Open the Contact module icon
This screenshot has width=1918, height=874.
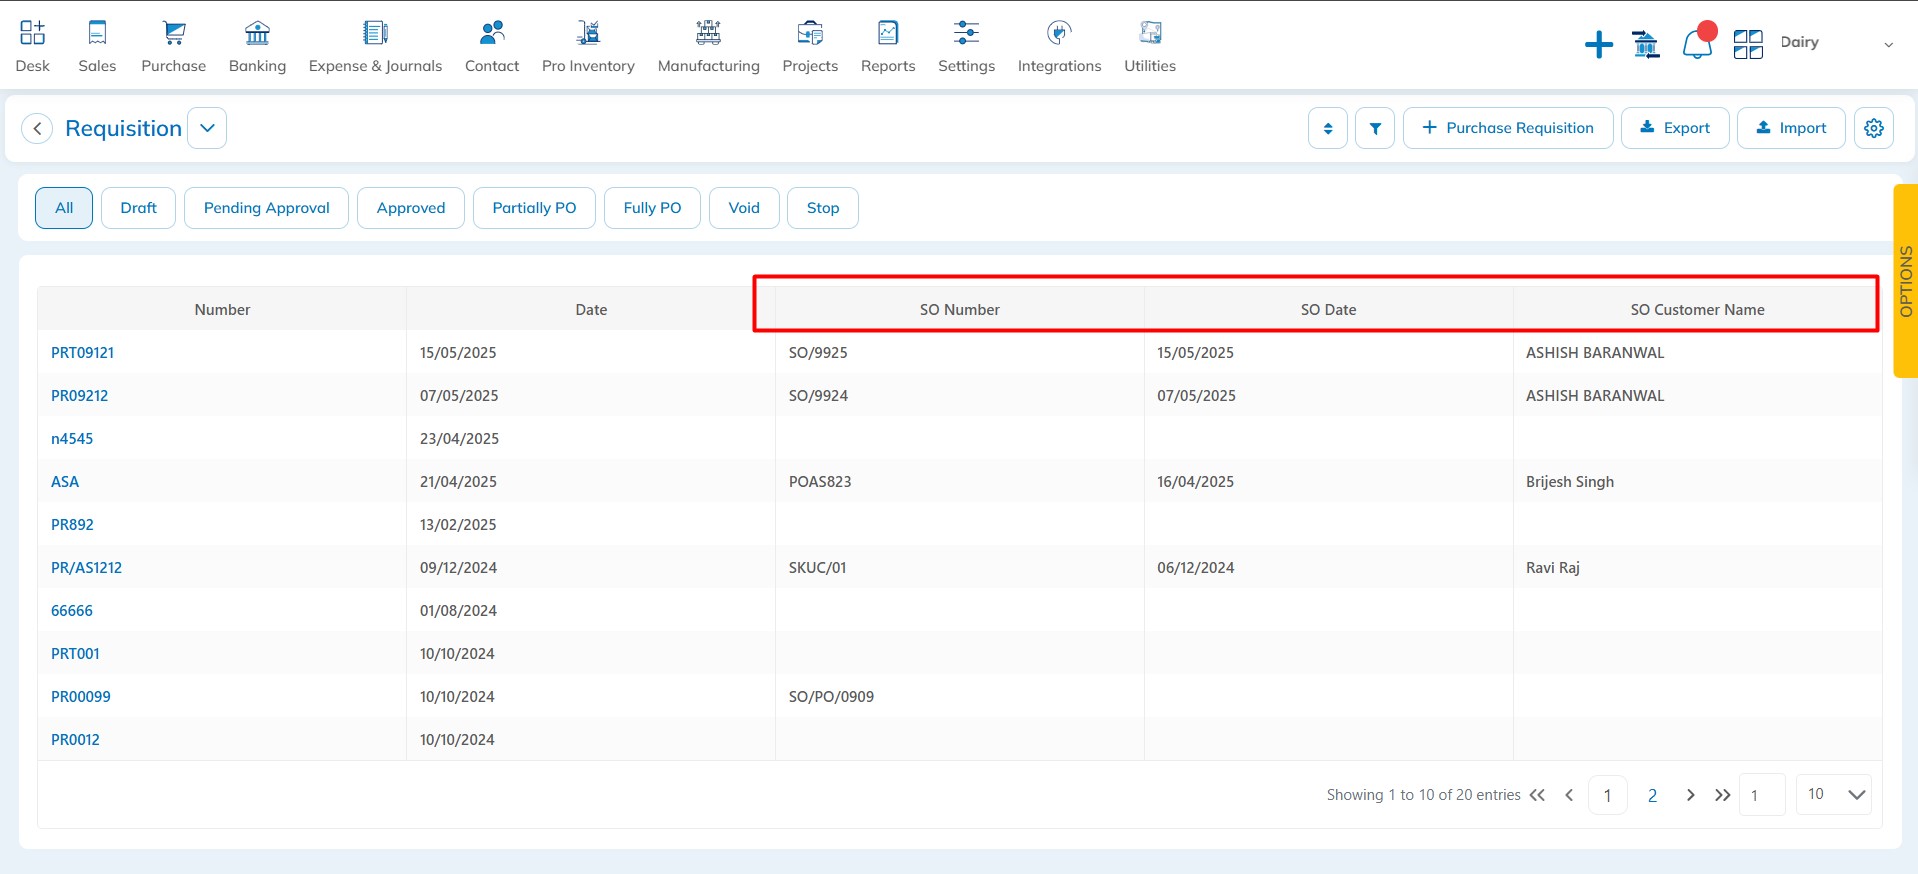[x=492, y=33]
